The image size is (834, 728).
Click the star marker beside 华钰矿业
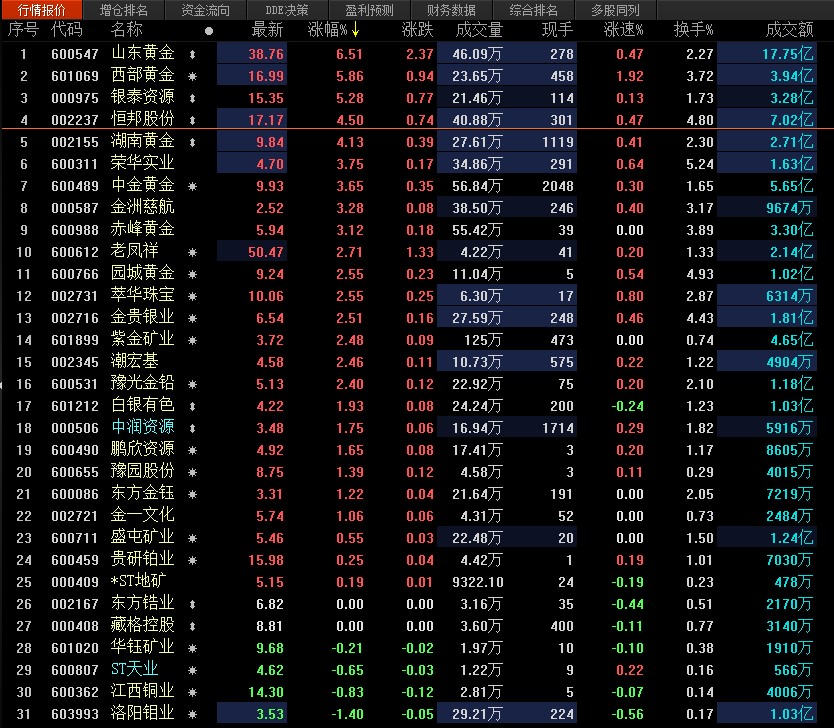pos(193,649)
